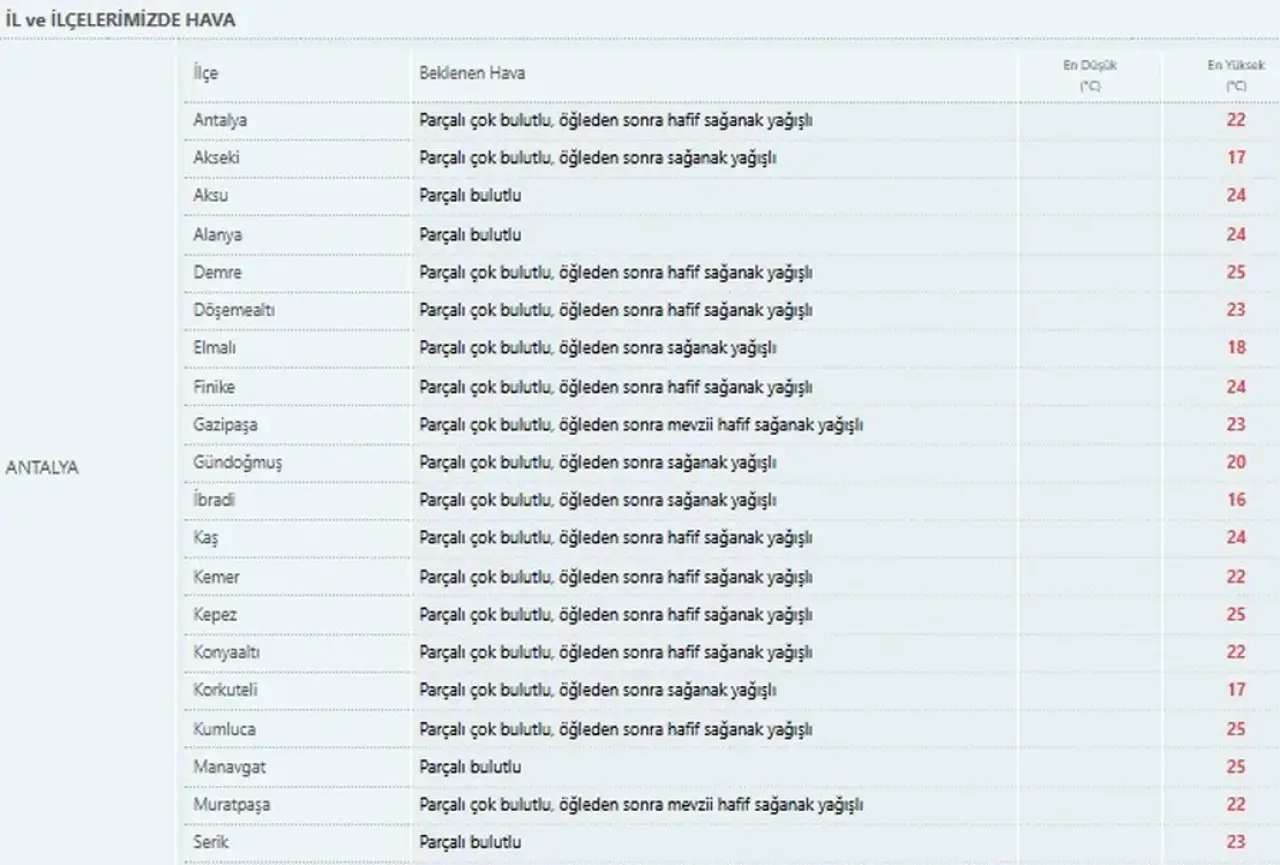Select the Akseki district row
1280x865 pixels.
pyautogui.click(x=216, y=158)
